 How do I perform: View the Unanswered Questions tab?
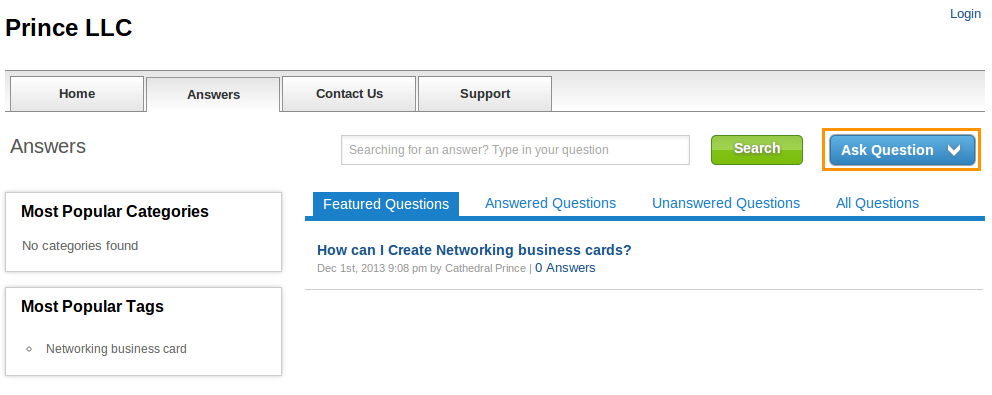(726, 203)
